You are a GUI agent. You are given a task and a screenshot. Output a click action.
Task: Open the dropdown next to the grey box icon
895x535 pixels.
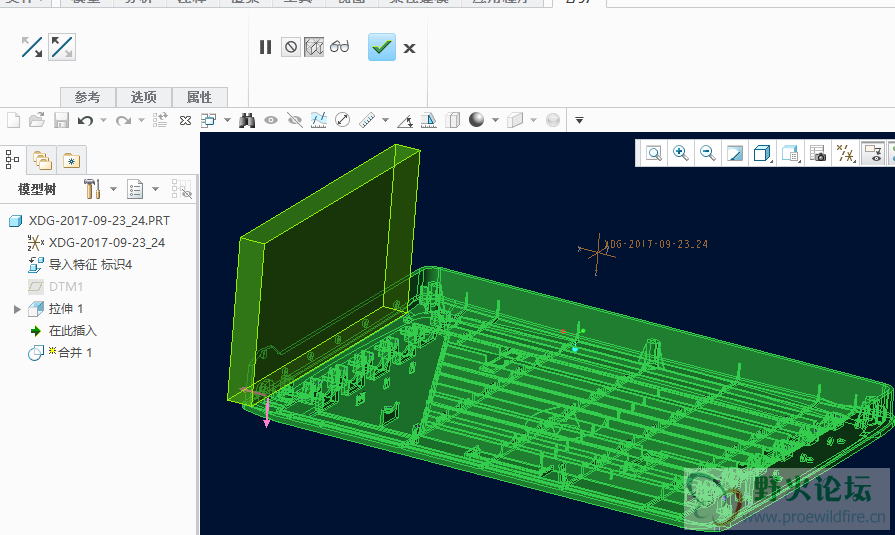pos(534,120)
